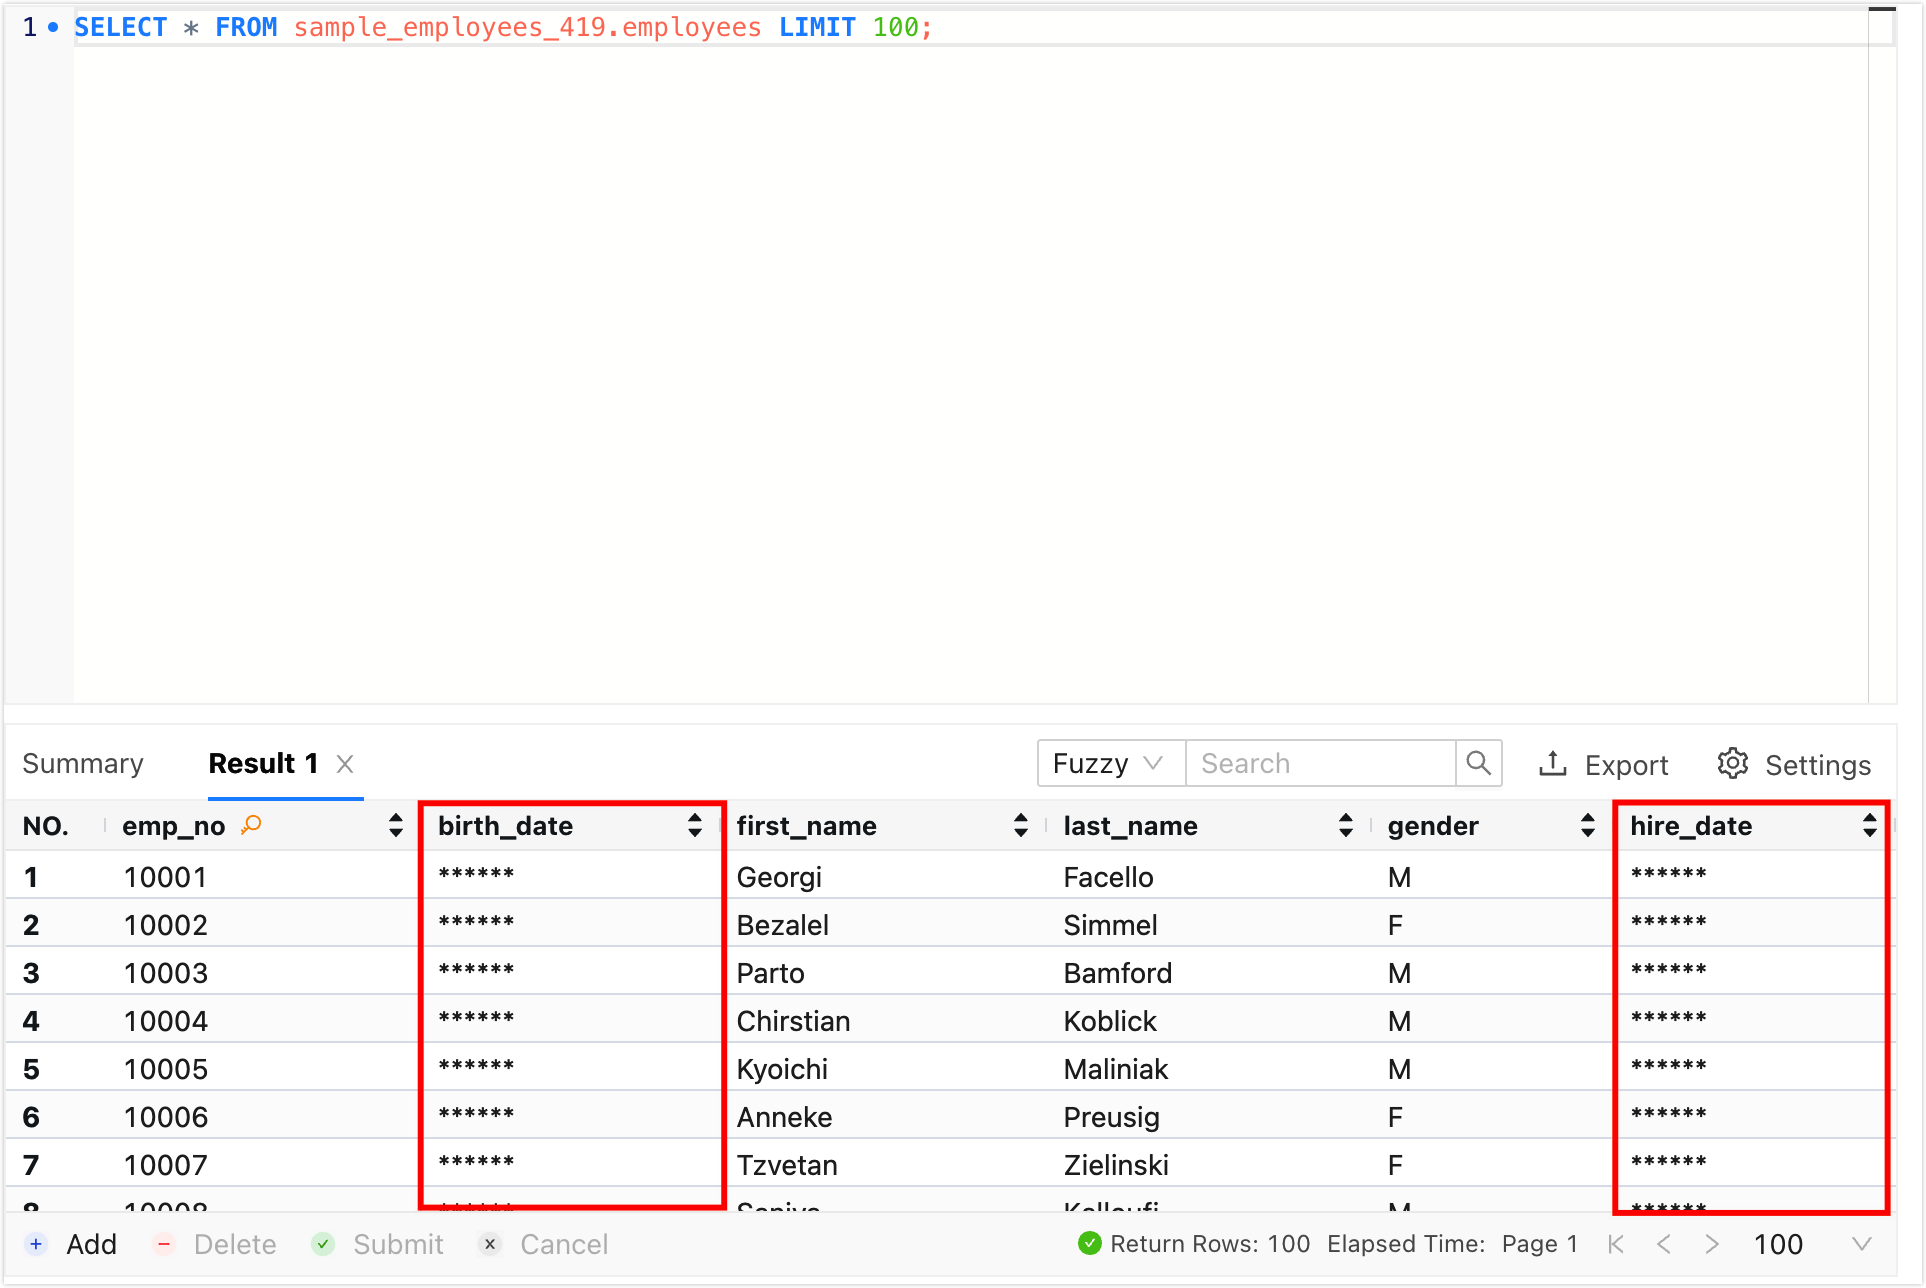Click the Elapsed Time status label

pos(1406,1244)
